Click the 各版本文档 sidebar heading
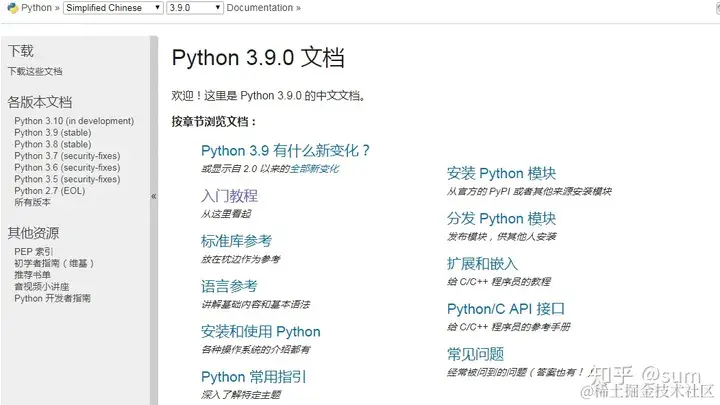The width and height of the screenshot is (720, 405). (x=40, y=102)
